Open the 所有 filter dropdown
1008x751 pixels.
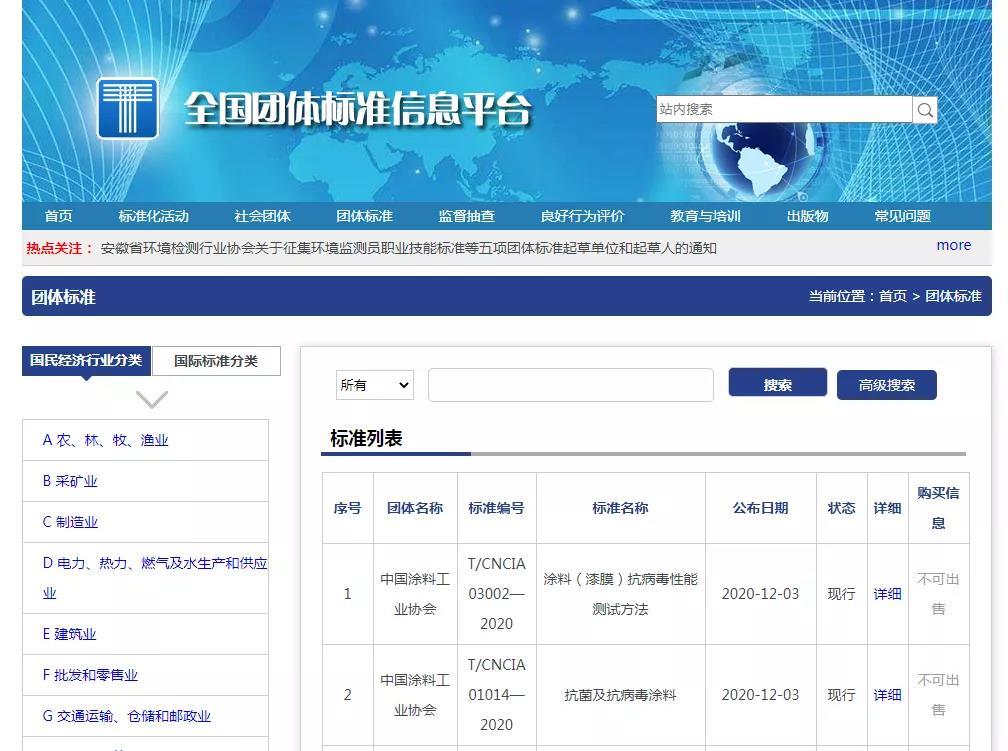375,385
